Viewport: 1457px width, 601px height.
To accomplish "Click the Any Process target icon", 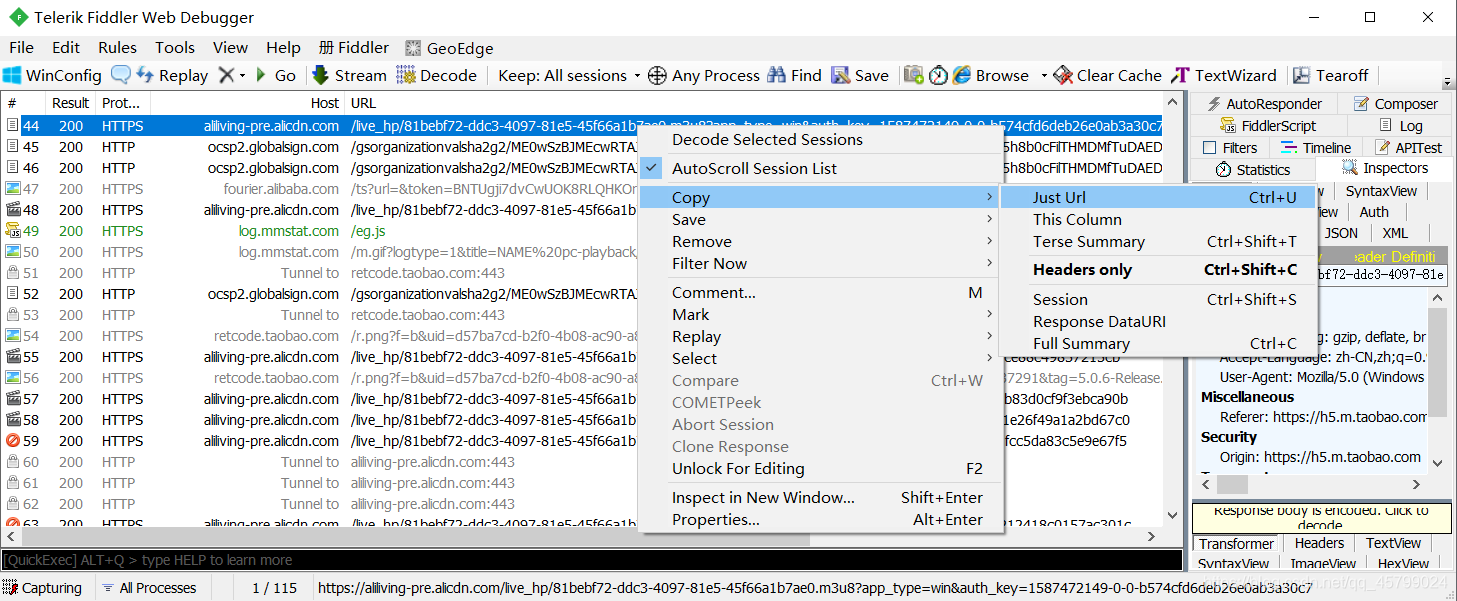I will click(x=657, y=75).
